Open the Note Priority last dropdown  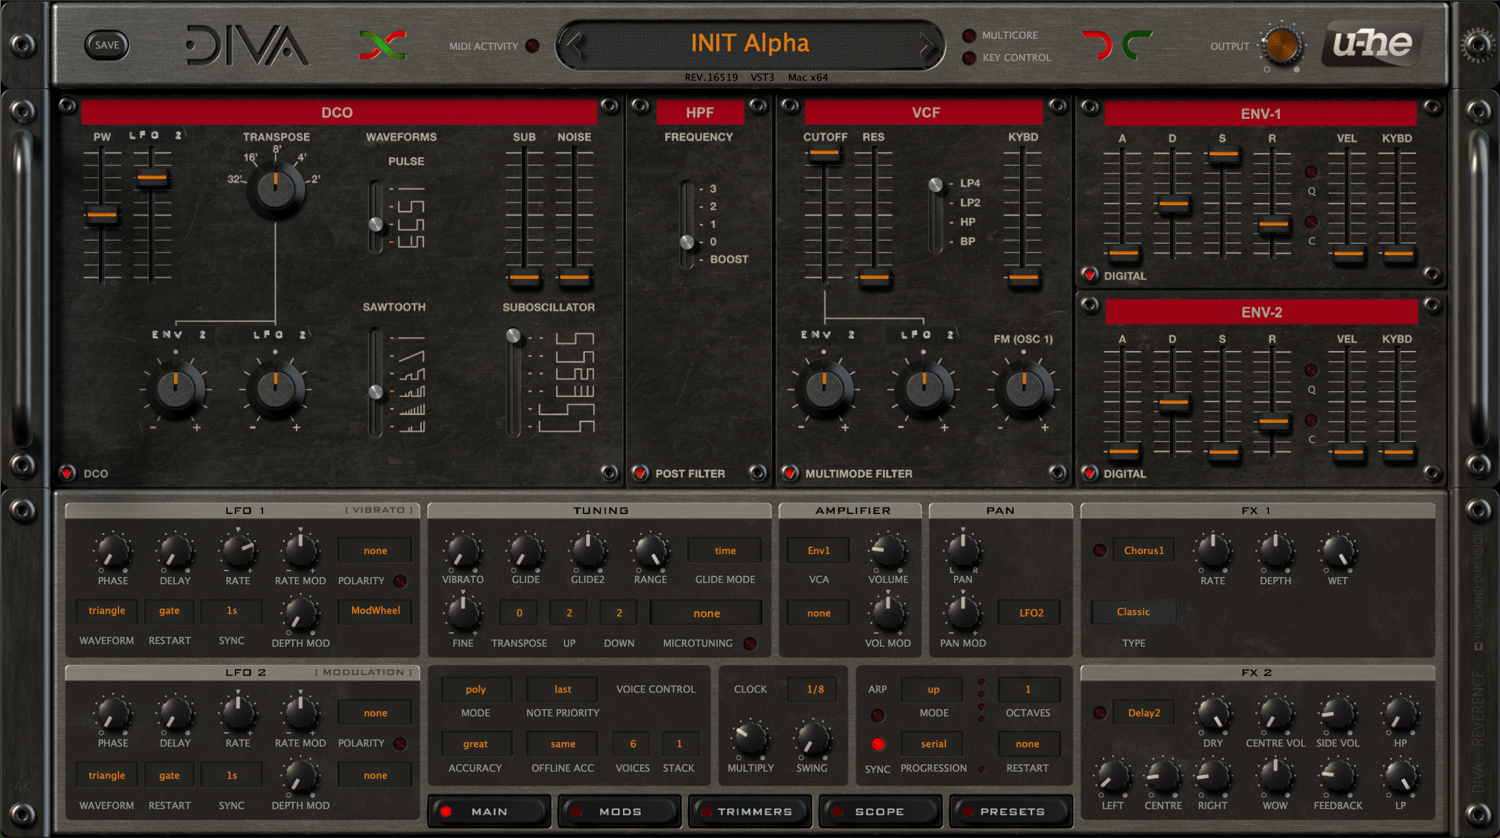tap(563, 689)
